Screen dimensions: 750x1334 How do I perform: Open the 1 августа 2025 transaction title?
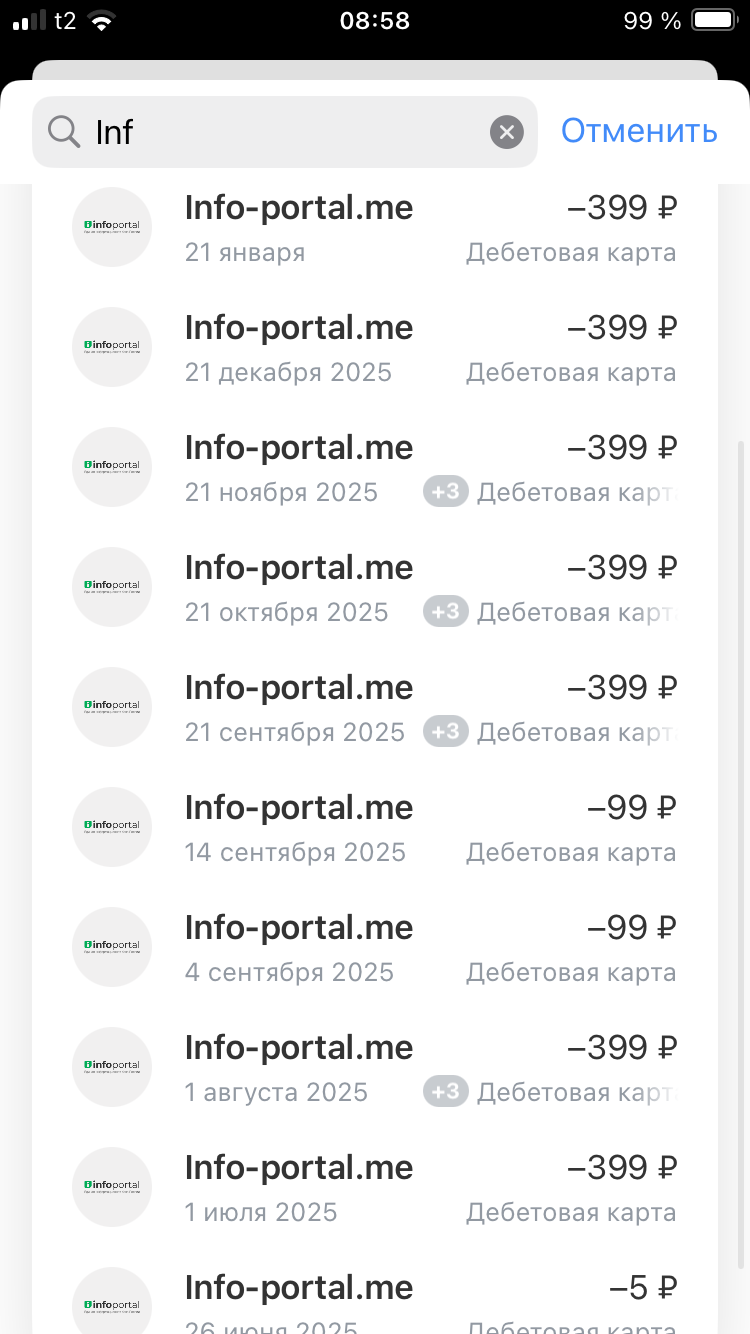coord(299,1048)
